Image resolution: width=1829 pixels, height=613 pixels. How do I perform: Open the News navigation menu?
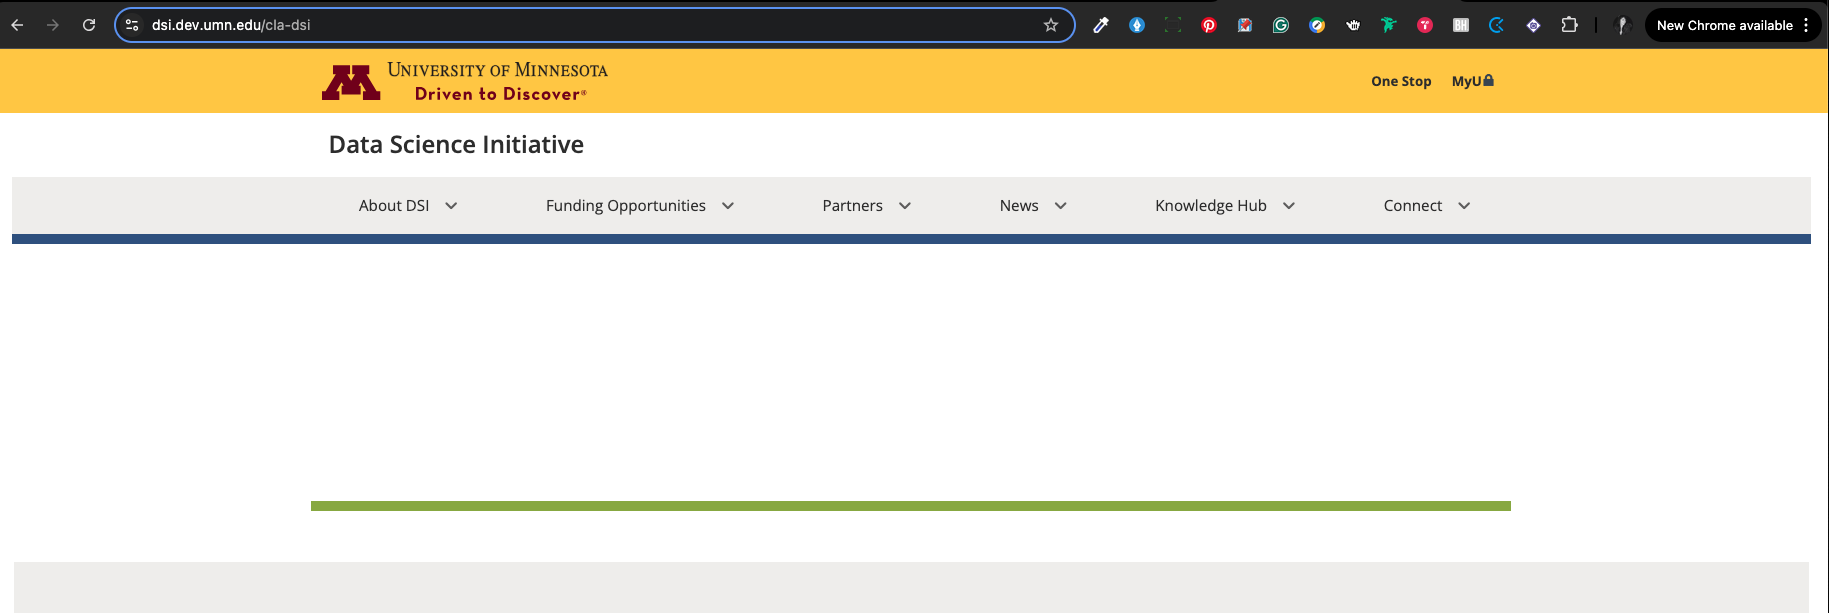(1032, 206)
